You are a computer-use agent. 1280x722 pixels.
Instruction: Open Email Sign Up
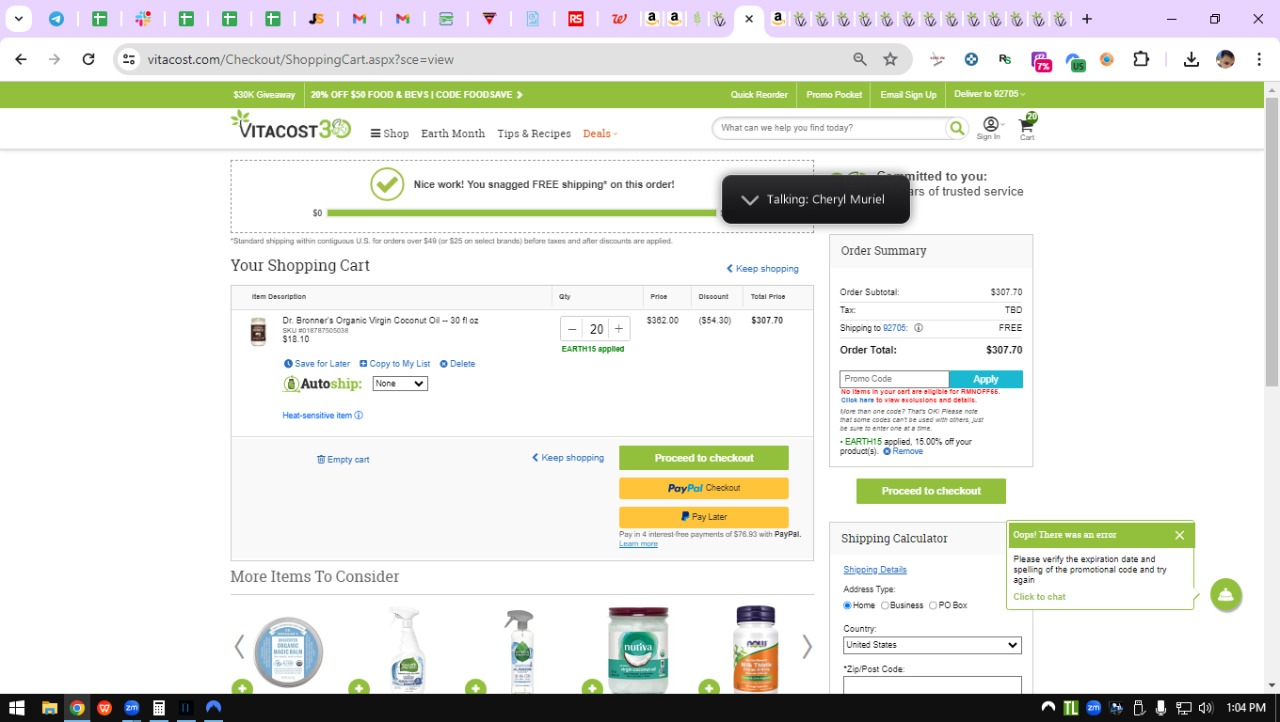point(908,95)
